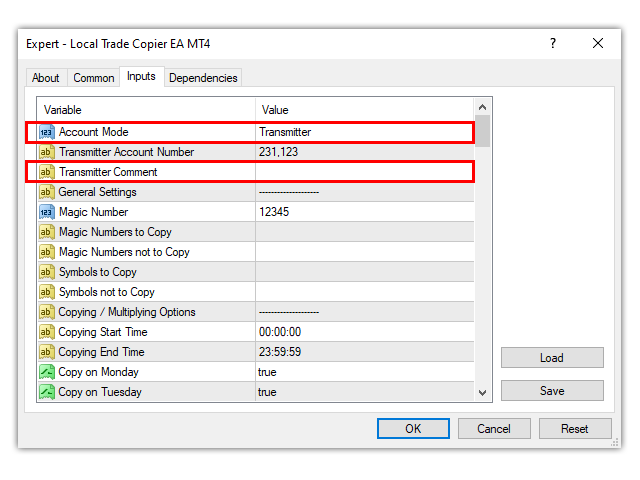640x480 pixels.
Task: Click the Copy on Monday boolean icon
Action: click(x=46, y=372)
